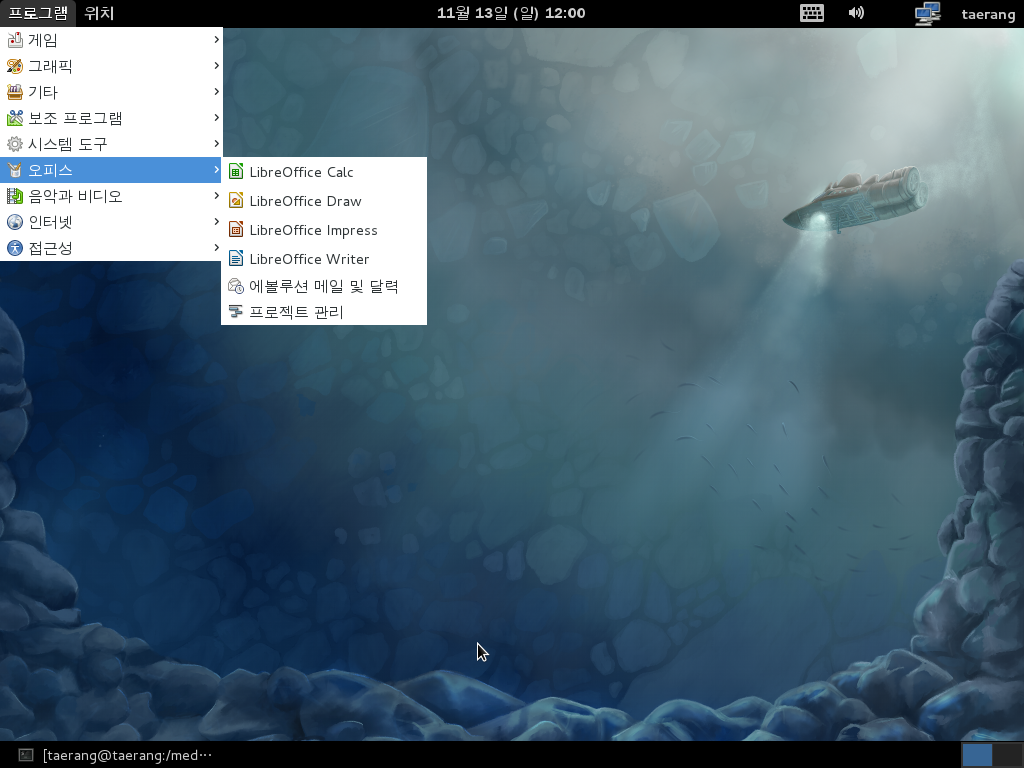
Task: Open the network connection indicator
Action: [927, 13]
